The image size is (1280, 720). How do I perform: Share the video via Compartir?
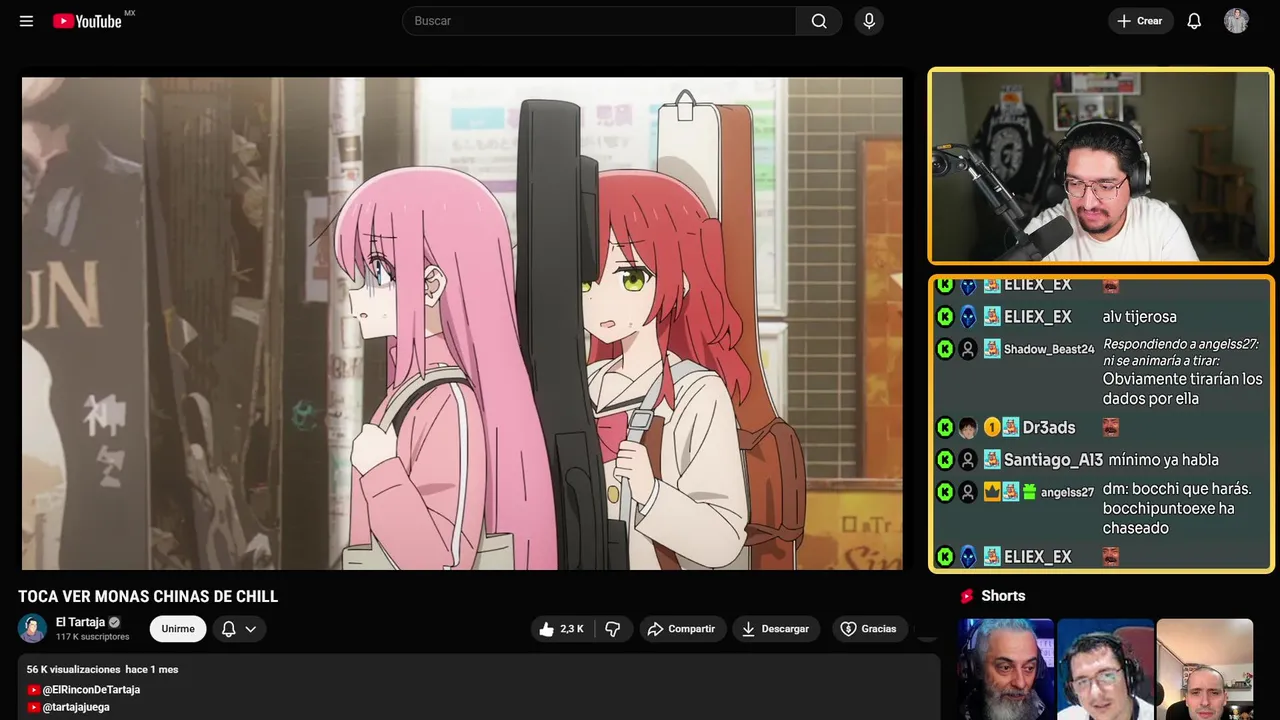[x=682, y=629]
